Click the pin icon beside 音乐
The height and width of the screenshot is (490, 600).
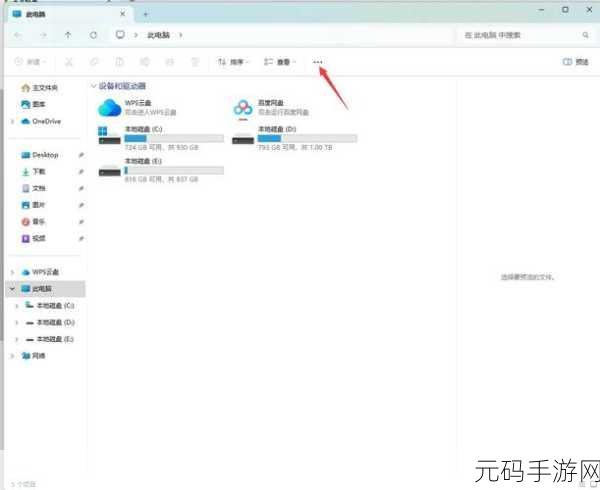[x=81, y=222]
